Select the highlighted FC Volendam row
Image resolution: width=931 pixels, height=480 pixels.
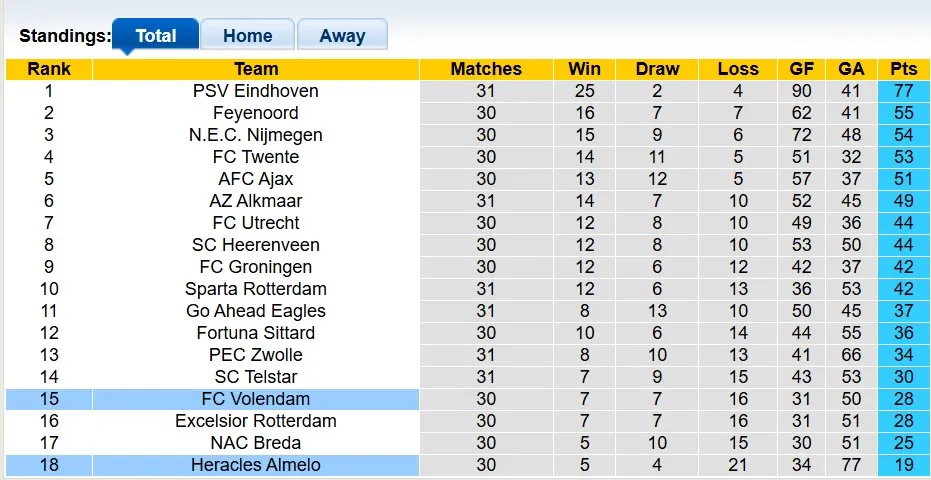coord(256,399)
